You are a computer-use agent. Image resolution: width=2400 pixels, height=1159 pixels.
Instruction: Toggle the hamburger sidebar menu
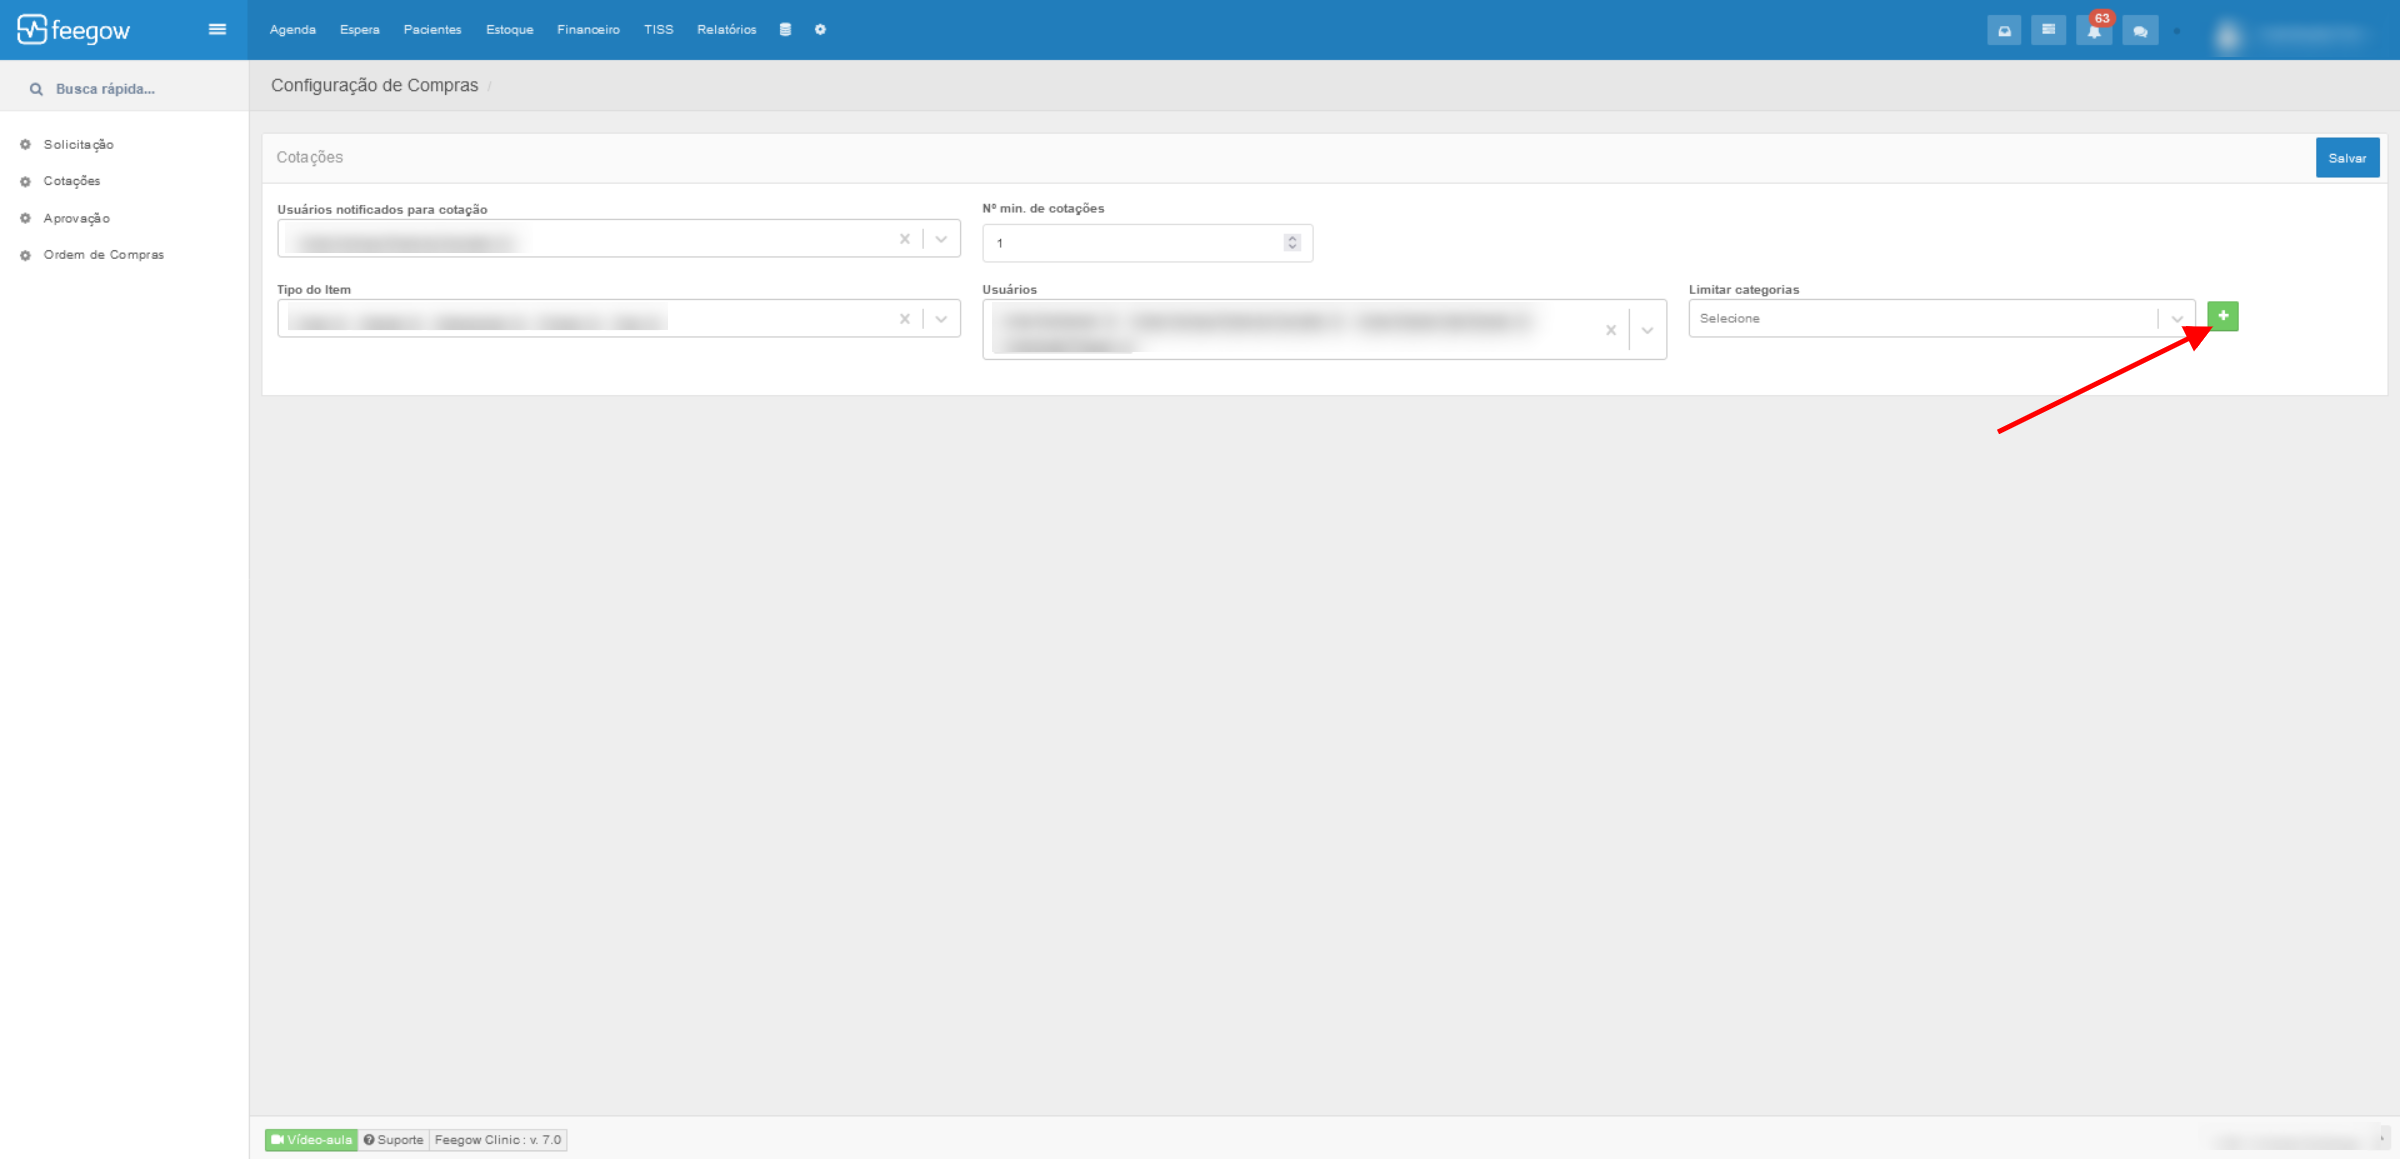(217, 29)
